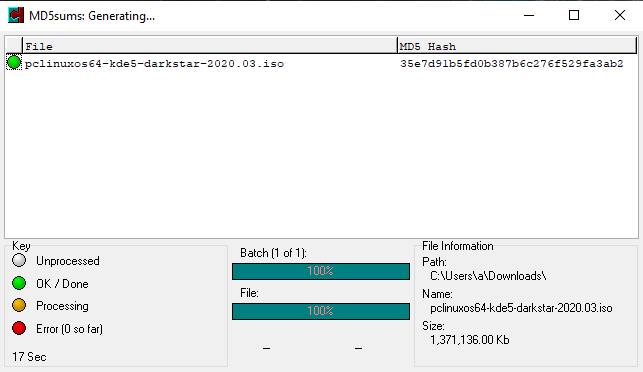Click the green status dot beside pclinuxos64 file

(x=14, y=63)
